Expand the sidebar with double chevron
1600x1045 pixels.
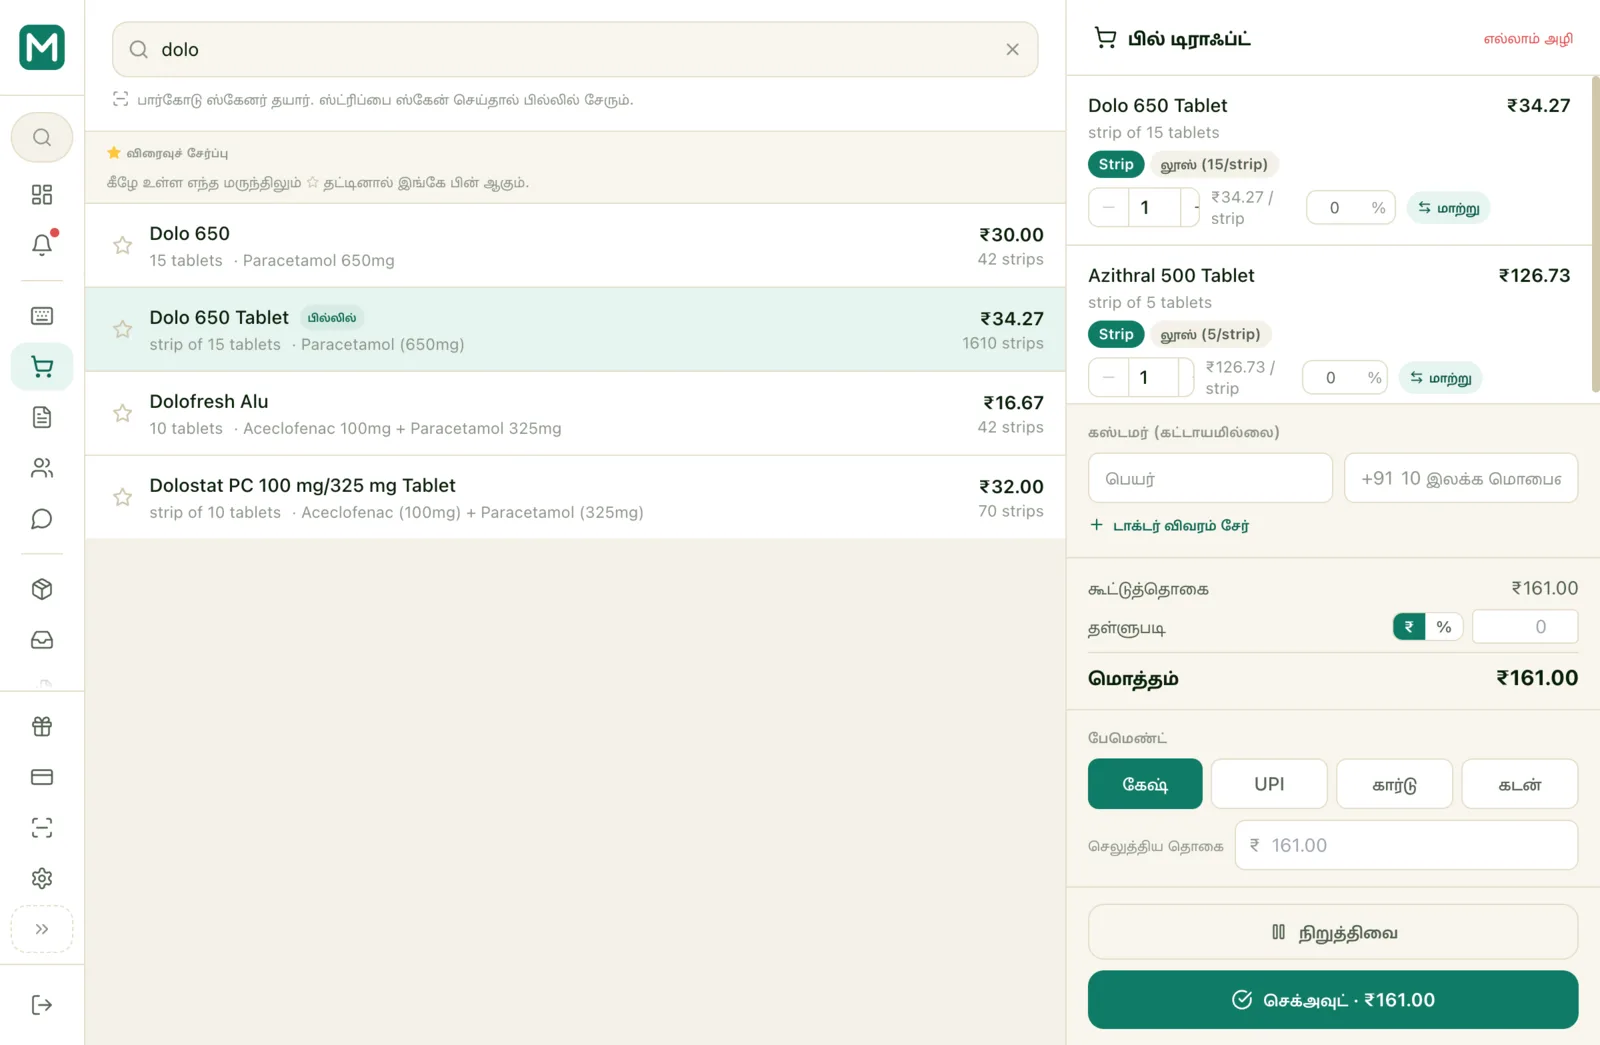[42, 929]
